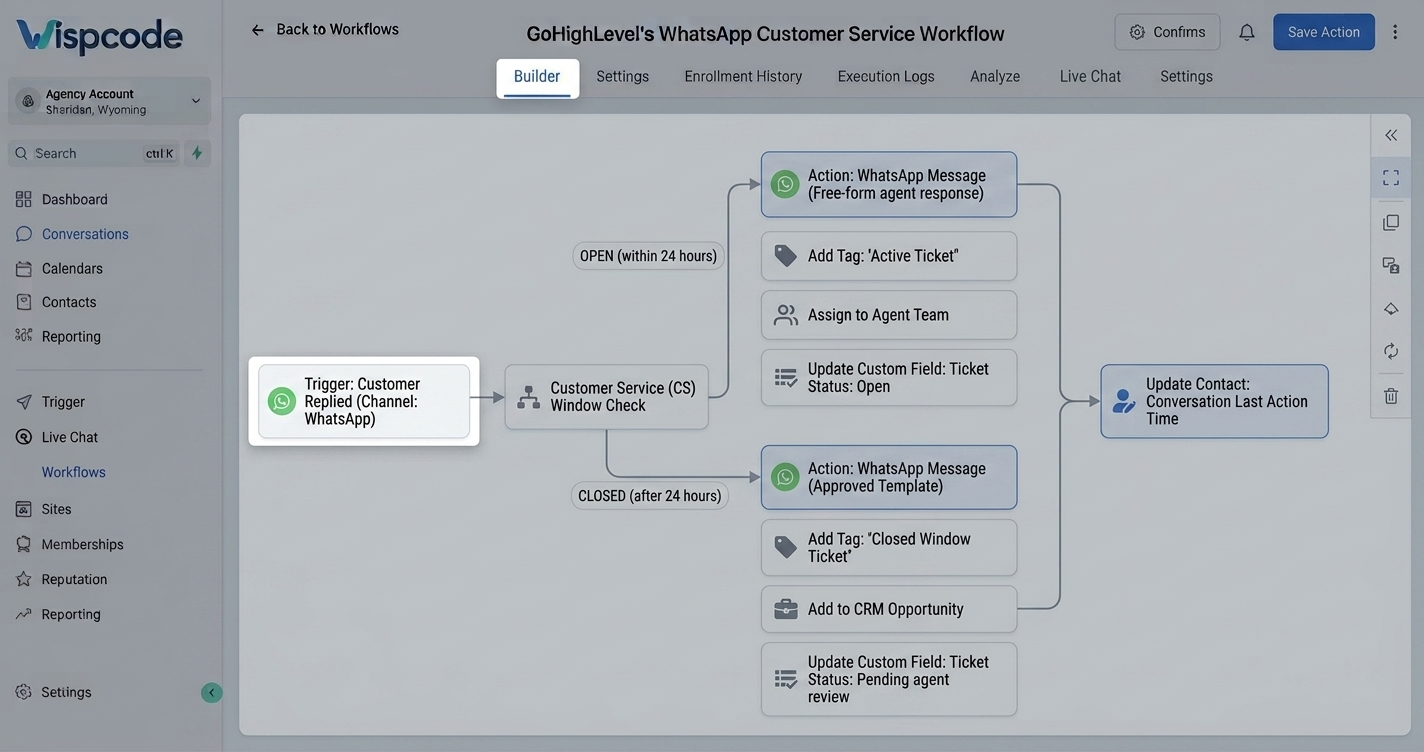Click the branch icon on CS Window Check
1424x752 pixels.
click(528, 397)
